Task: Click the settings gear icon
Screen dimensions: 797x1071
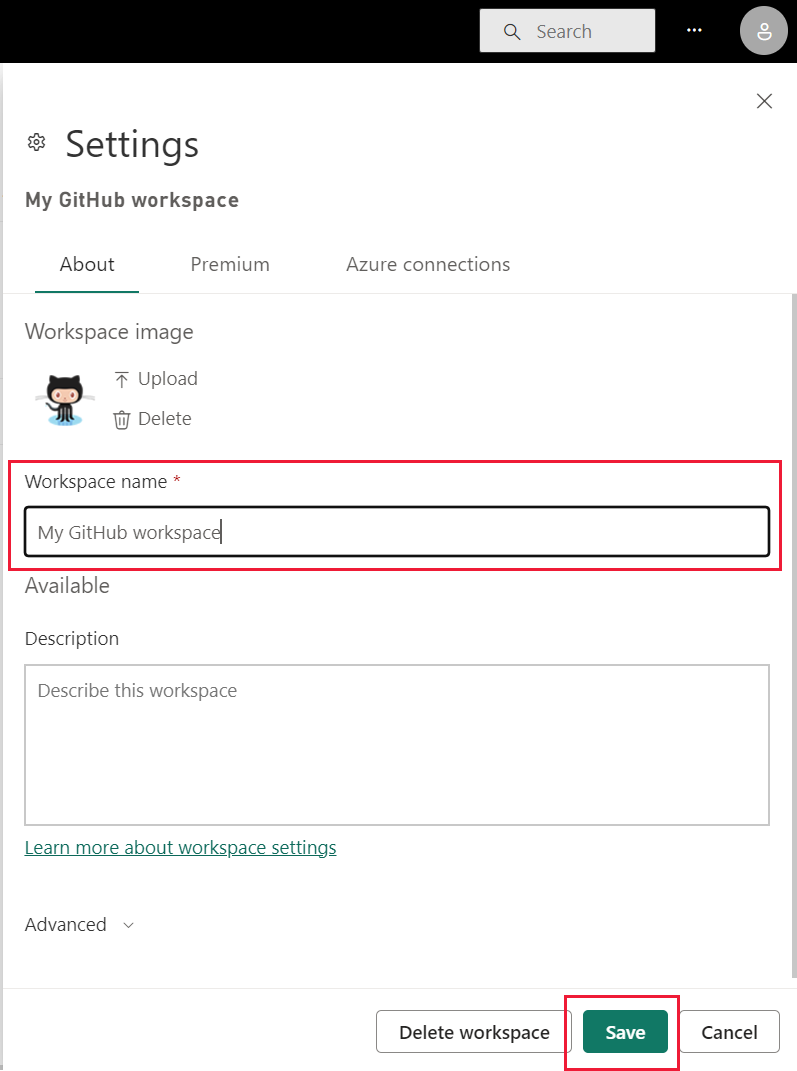Action: [36, 142]
